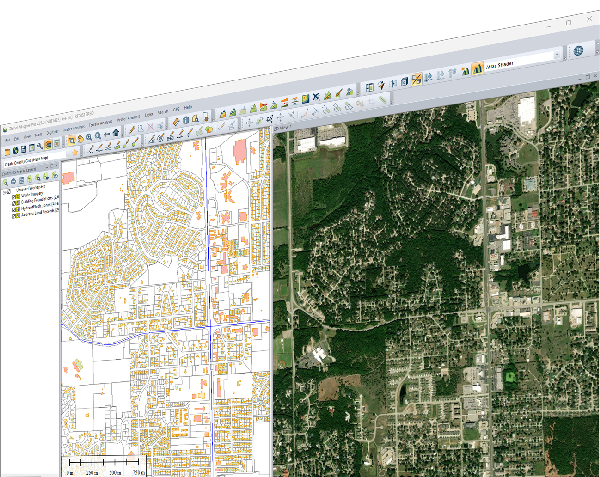Open the GPS menu
The height and width of the screenshot is (477, 600).
tap(176, 109)
